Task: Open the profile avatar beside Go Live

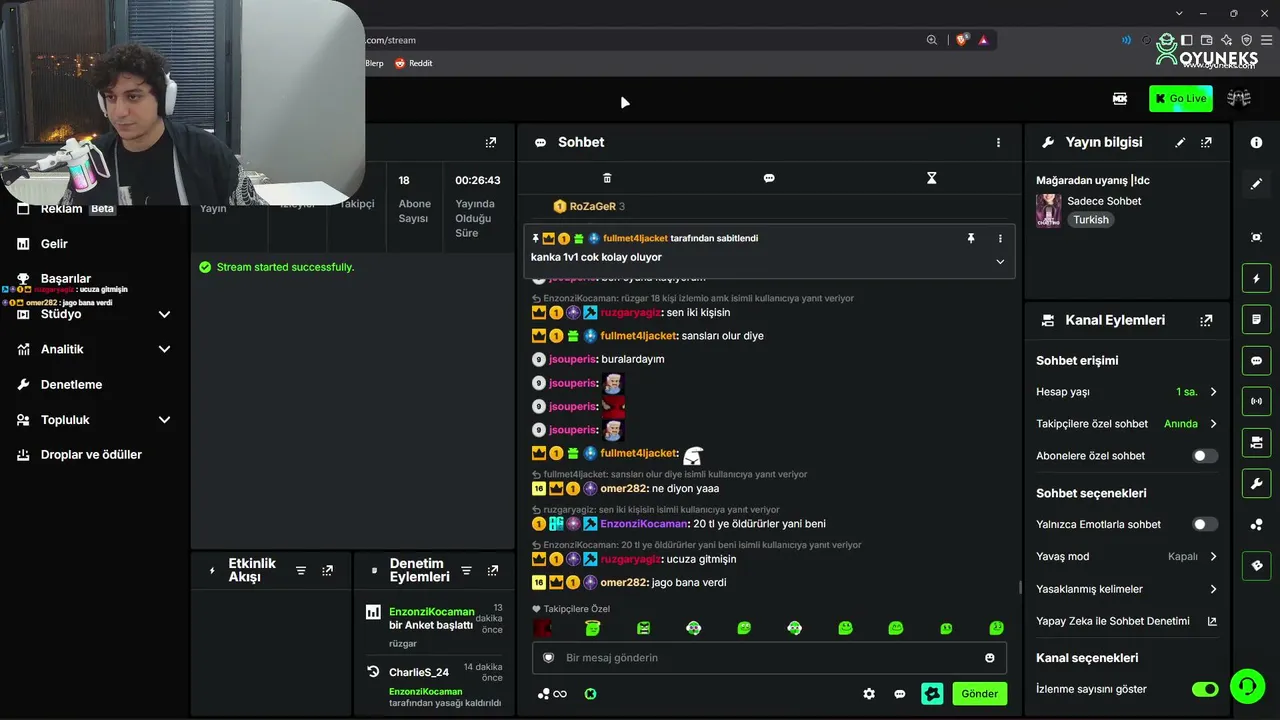Action: pos(1239,98)
